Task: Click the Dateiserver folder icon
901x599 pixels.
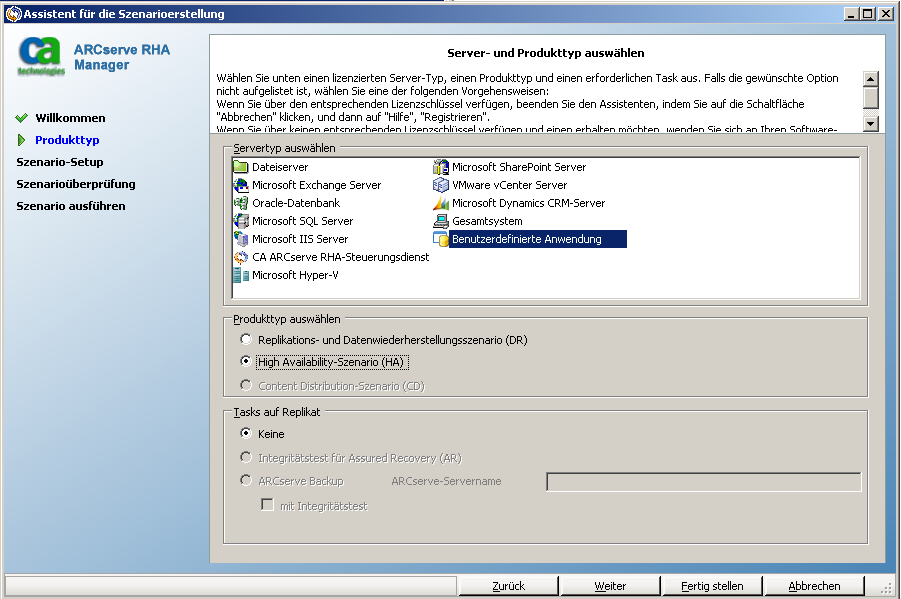Action: click(x=241, y=167)
